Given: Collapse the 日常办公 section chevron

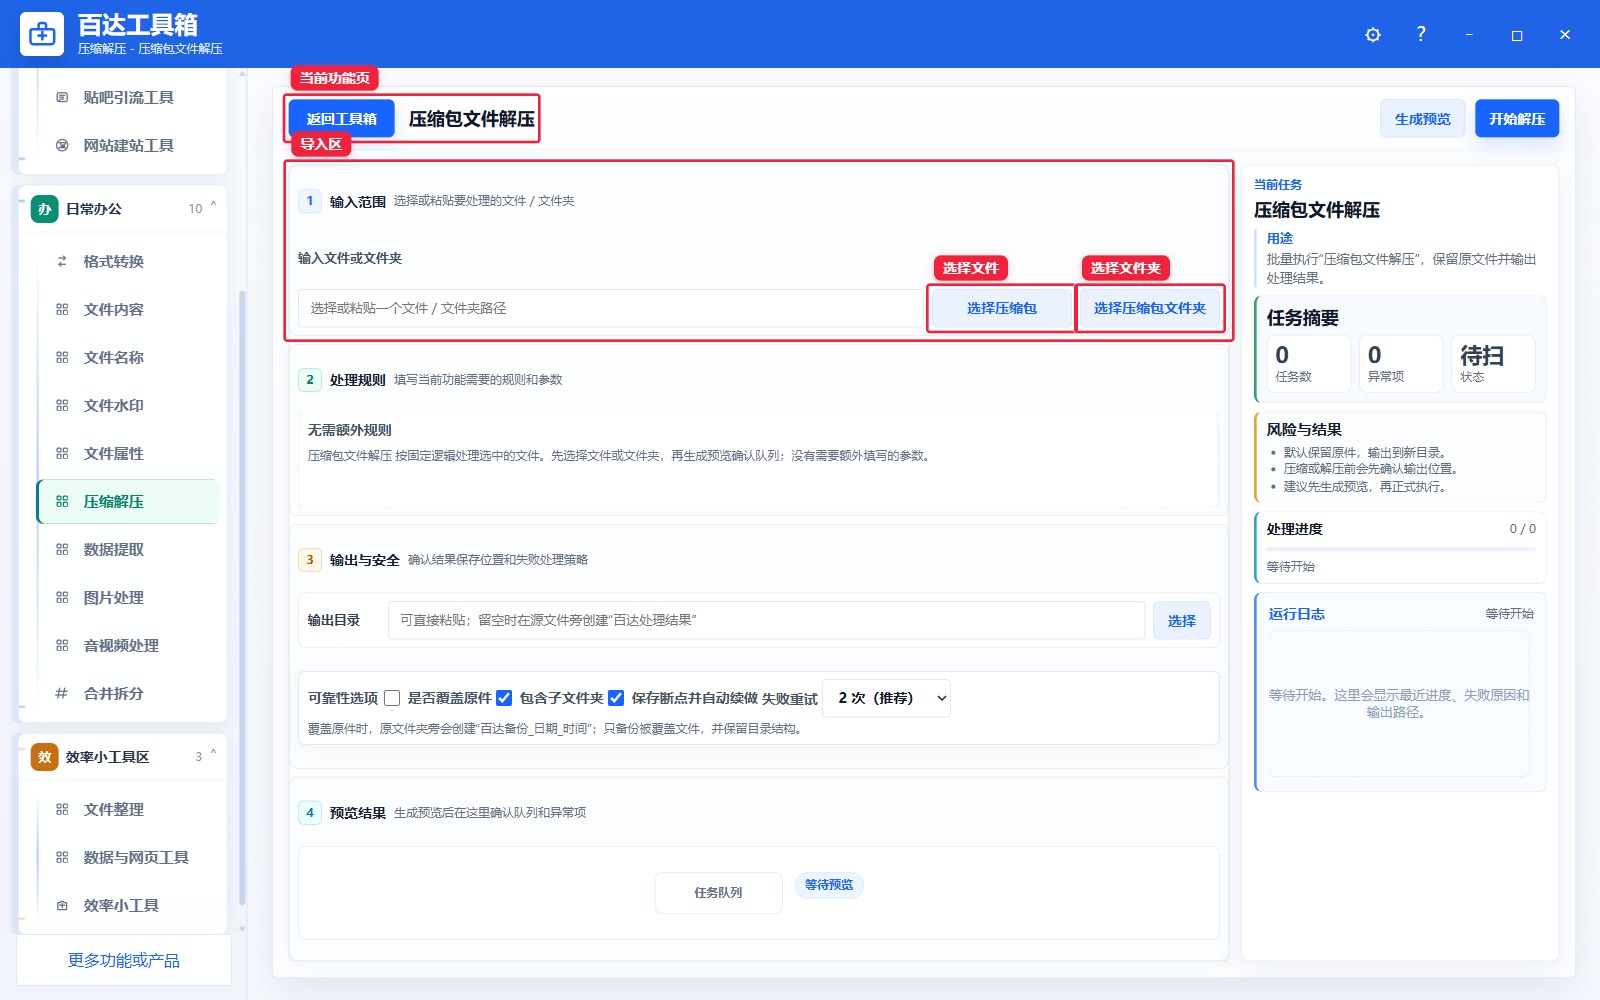Looking at the screenshot, I should 213,207.
